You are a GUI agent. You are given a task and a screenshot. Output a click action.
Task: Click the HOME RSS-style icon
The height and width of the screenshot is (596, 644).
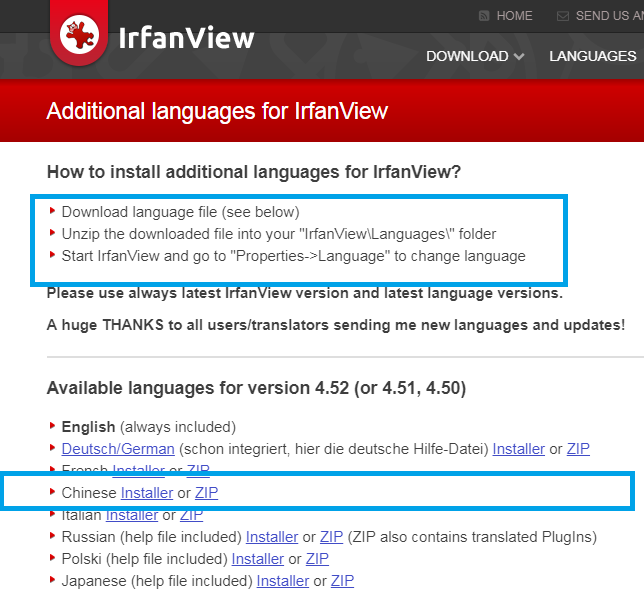coord(484,16)
